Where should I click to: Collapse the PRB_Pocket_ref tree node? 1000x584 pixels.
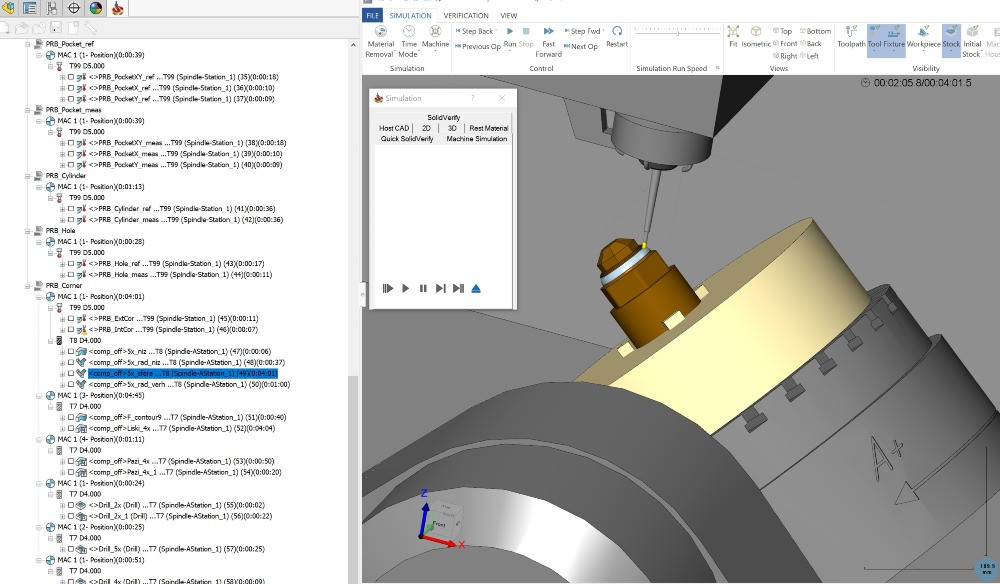(x=27, y=44)
